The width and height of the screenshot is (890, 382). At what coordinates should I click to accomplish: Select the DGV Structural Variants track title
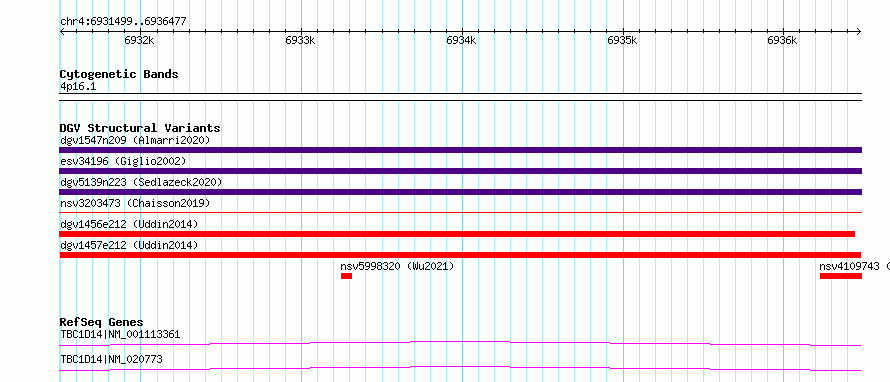[x=140, y=128]
